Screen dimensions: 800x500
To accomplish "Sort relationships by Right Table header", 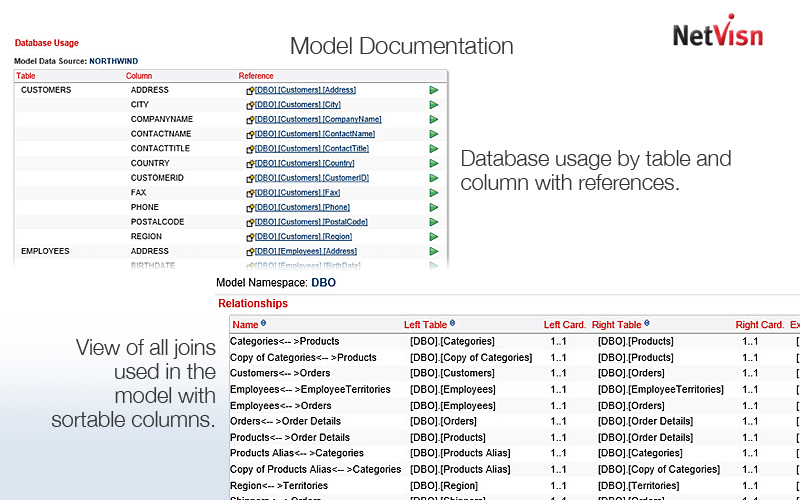I will [x=616, y=324].
